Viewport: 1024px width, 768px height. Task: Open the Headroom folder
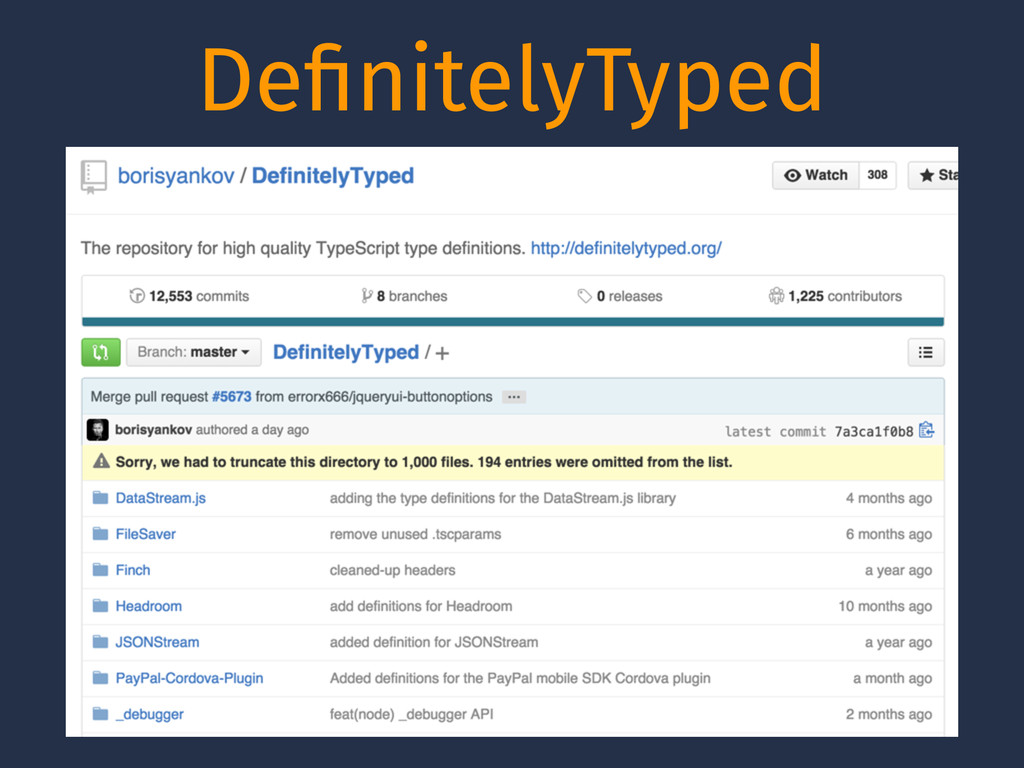pos(148,606)
